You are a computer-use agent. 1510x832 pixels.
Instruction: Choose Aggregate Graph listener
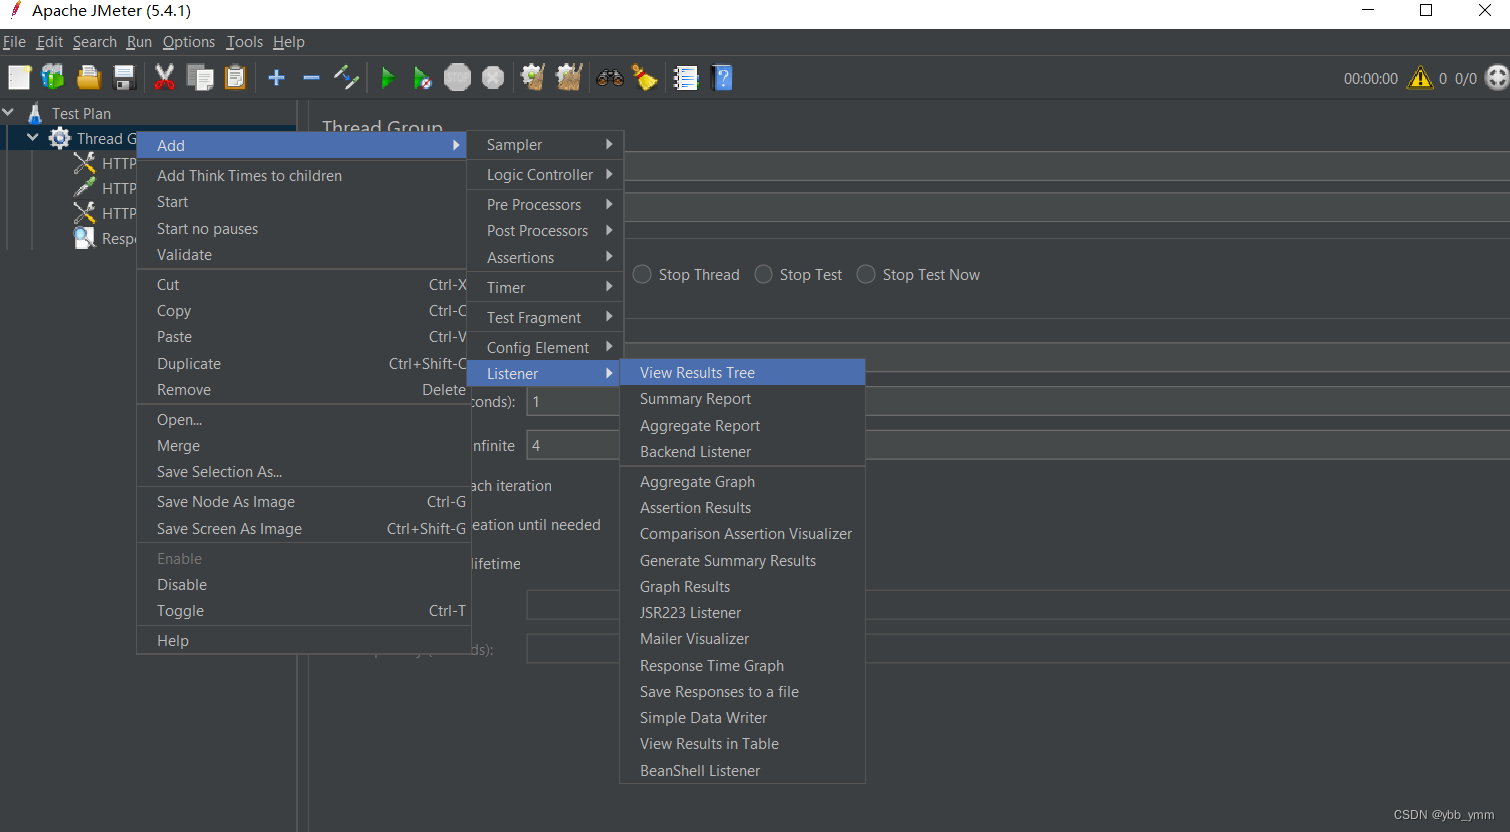pos(742,482)
